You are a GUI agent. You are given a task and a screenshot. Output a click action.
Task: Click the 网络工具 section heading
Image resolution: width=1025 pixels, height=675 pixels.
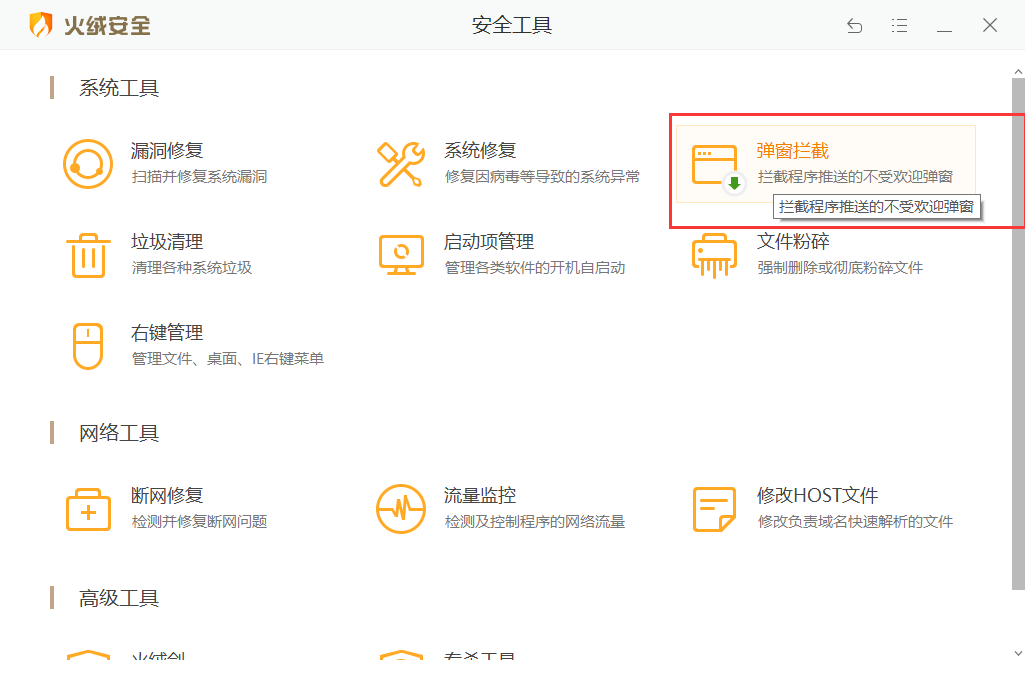click(x=119, y=433)
